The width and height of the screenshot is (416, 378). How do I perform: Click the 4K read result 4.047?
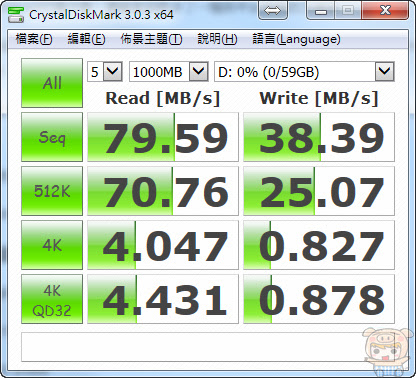pos(163,245)
